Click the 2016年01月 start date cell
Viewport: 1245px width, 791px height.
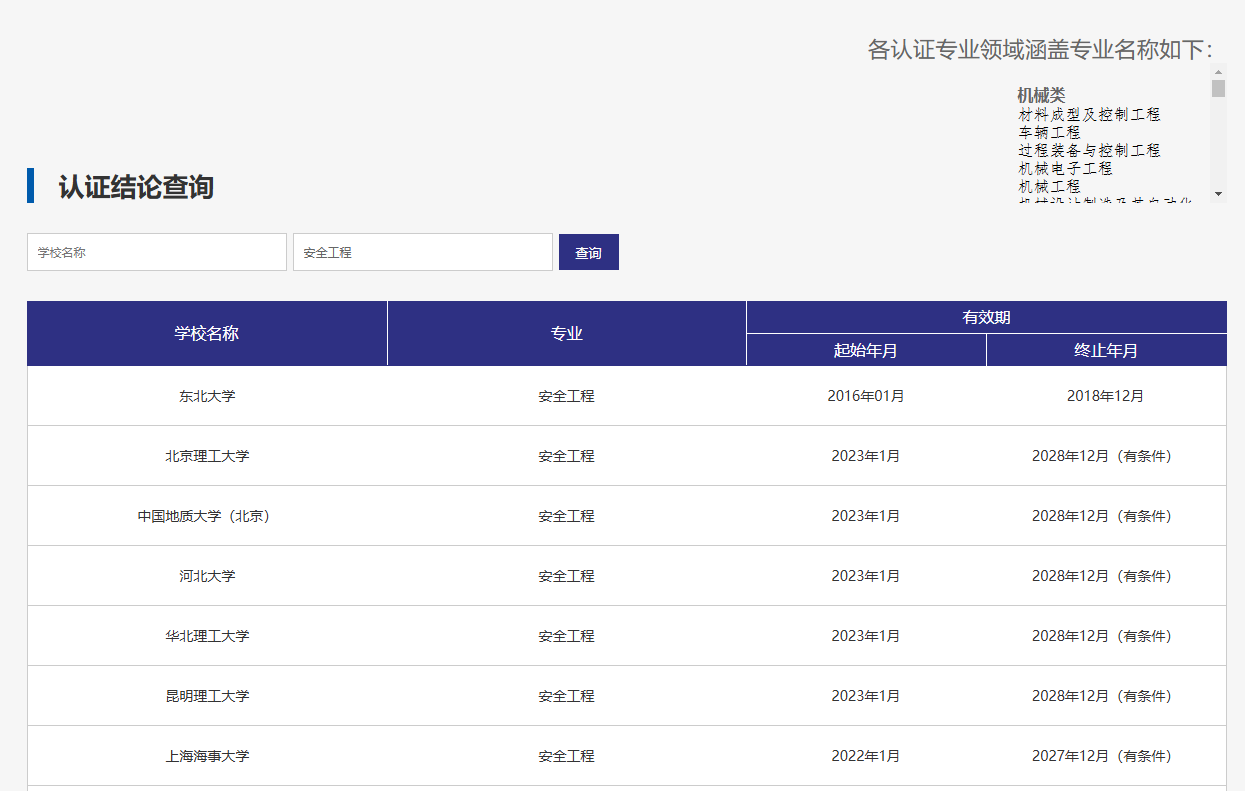point(866,396)
